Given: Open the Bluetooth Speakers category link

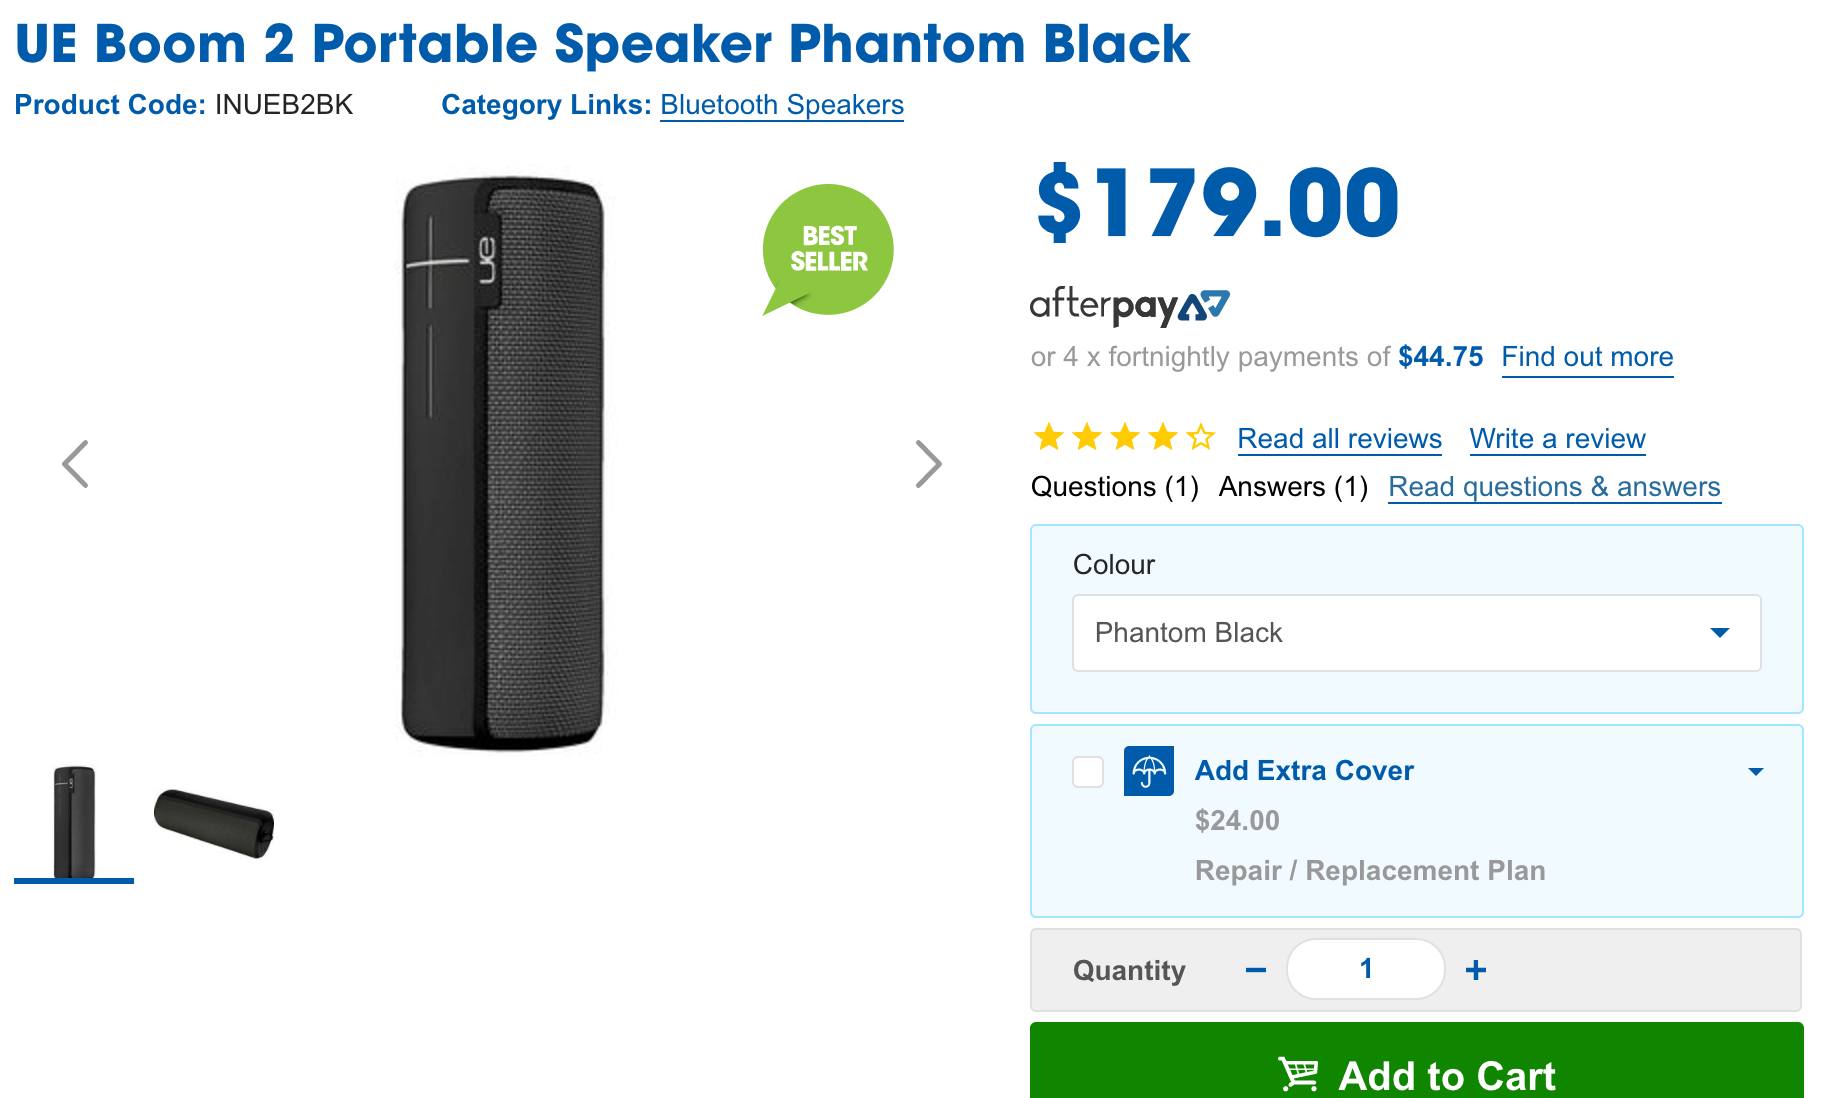Looking at the screenshot, I should point(782,105).
